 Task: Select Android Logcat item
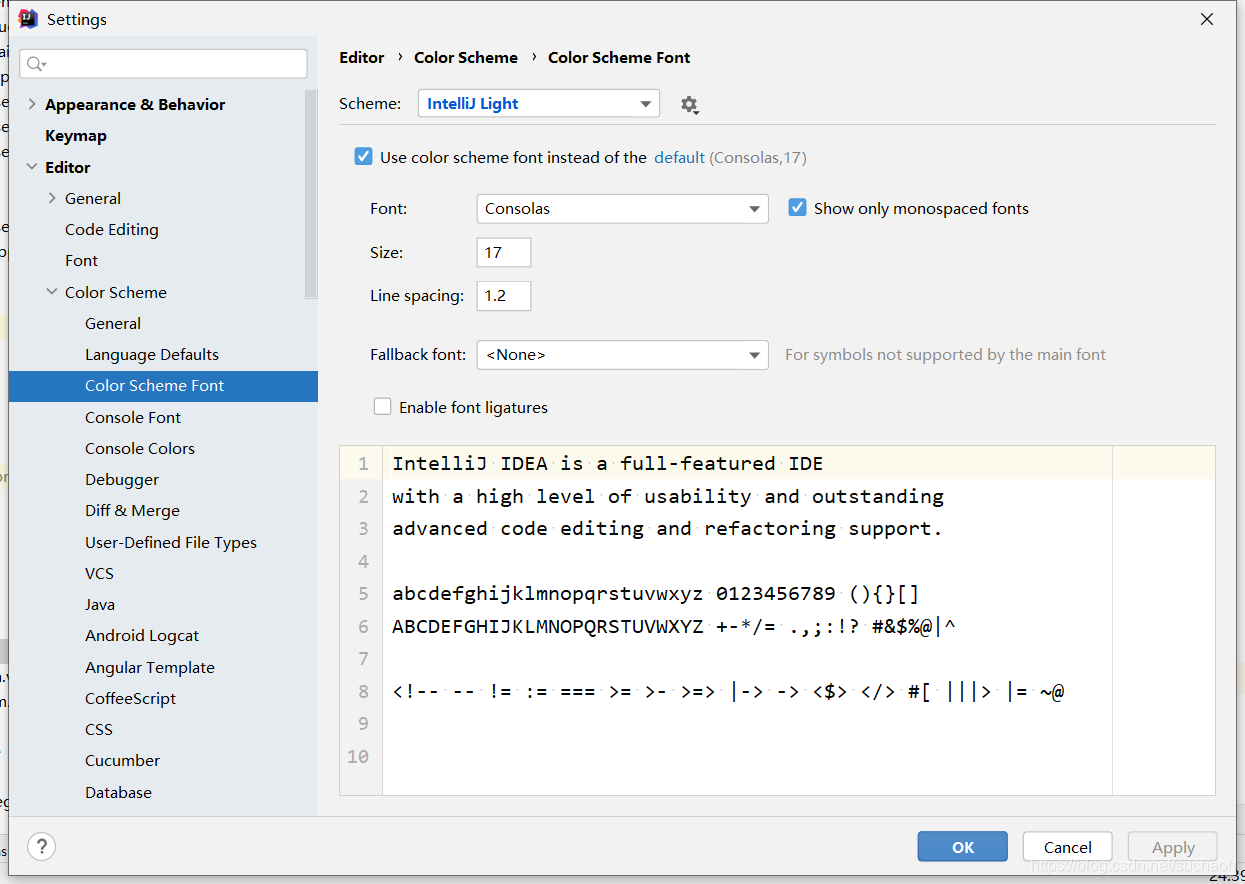(x=142, y=636)
